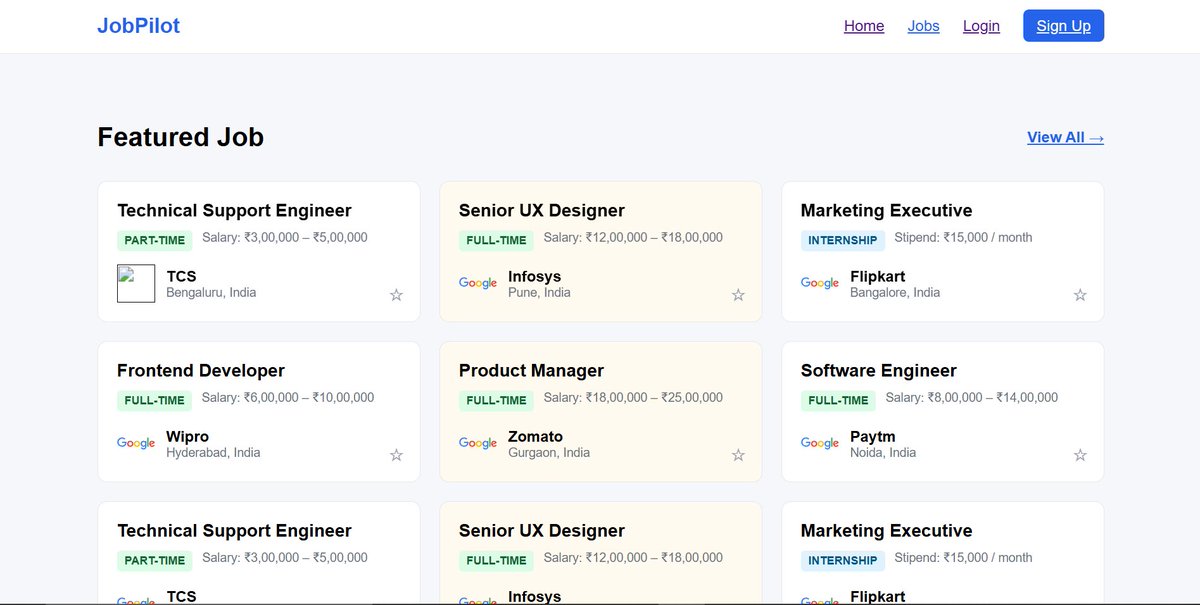Open the Software Engineer job title
The height and width of the screenshot is (605, 1200).
pyautogui.click(x=879, y=370)
